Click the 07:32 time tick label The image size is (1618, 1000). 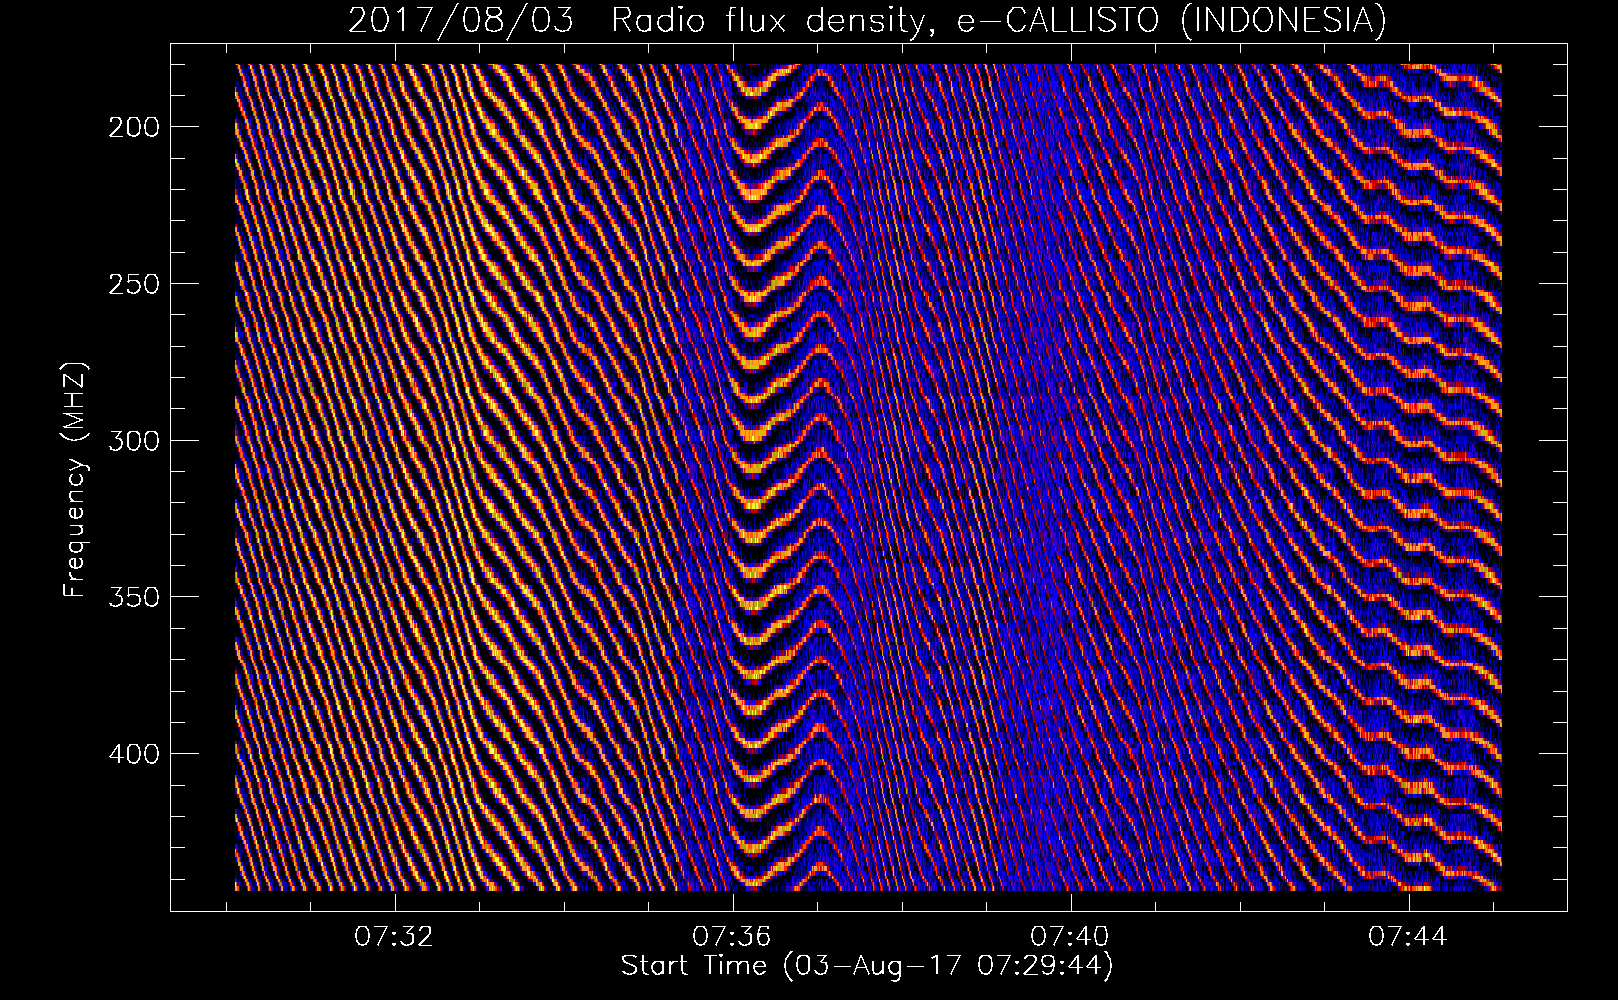[x=395, y=937]
